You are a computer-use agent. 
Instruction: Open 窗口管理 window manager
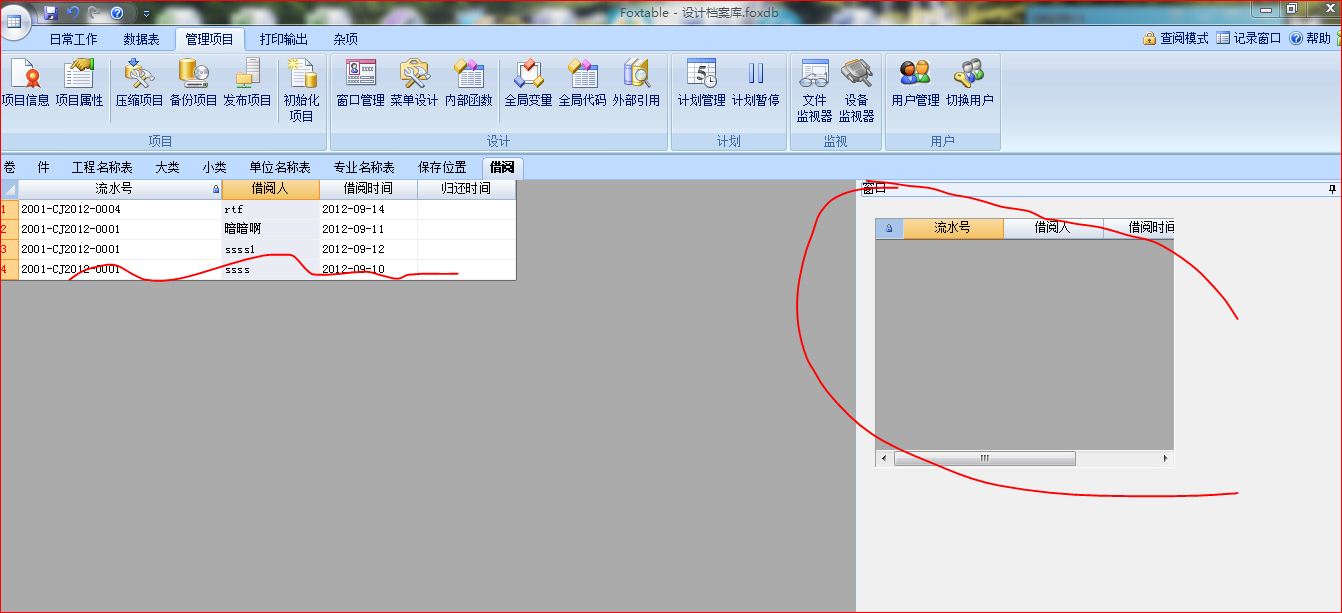click(x=360, y=83)
